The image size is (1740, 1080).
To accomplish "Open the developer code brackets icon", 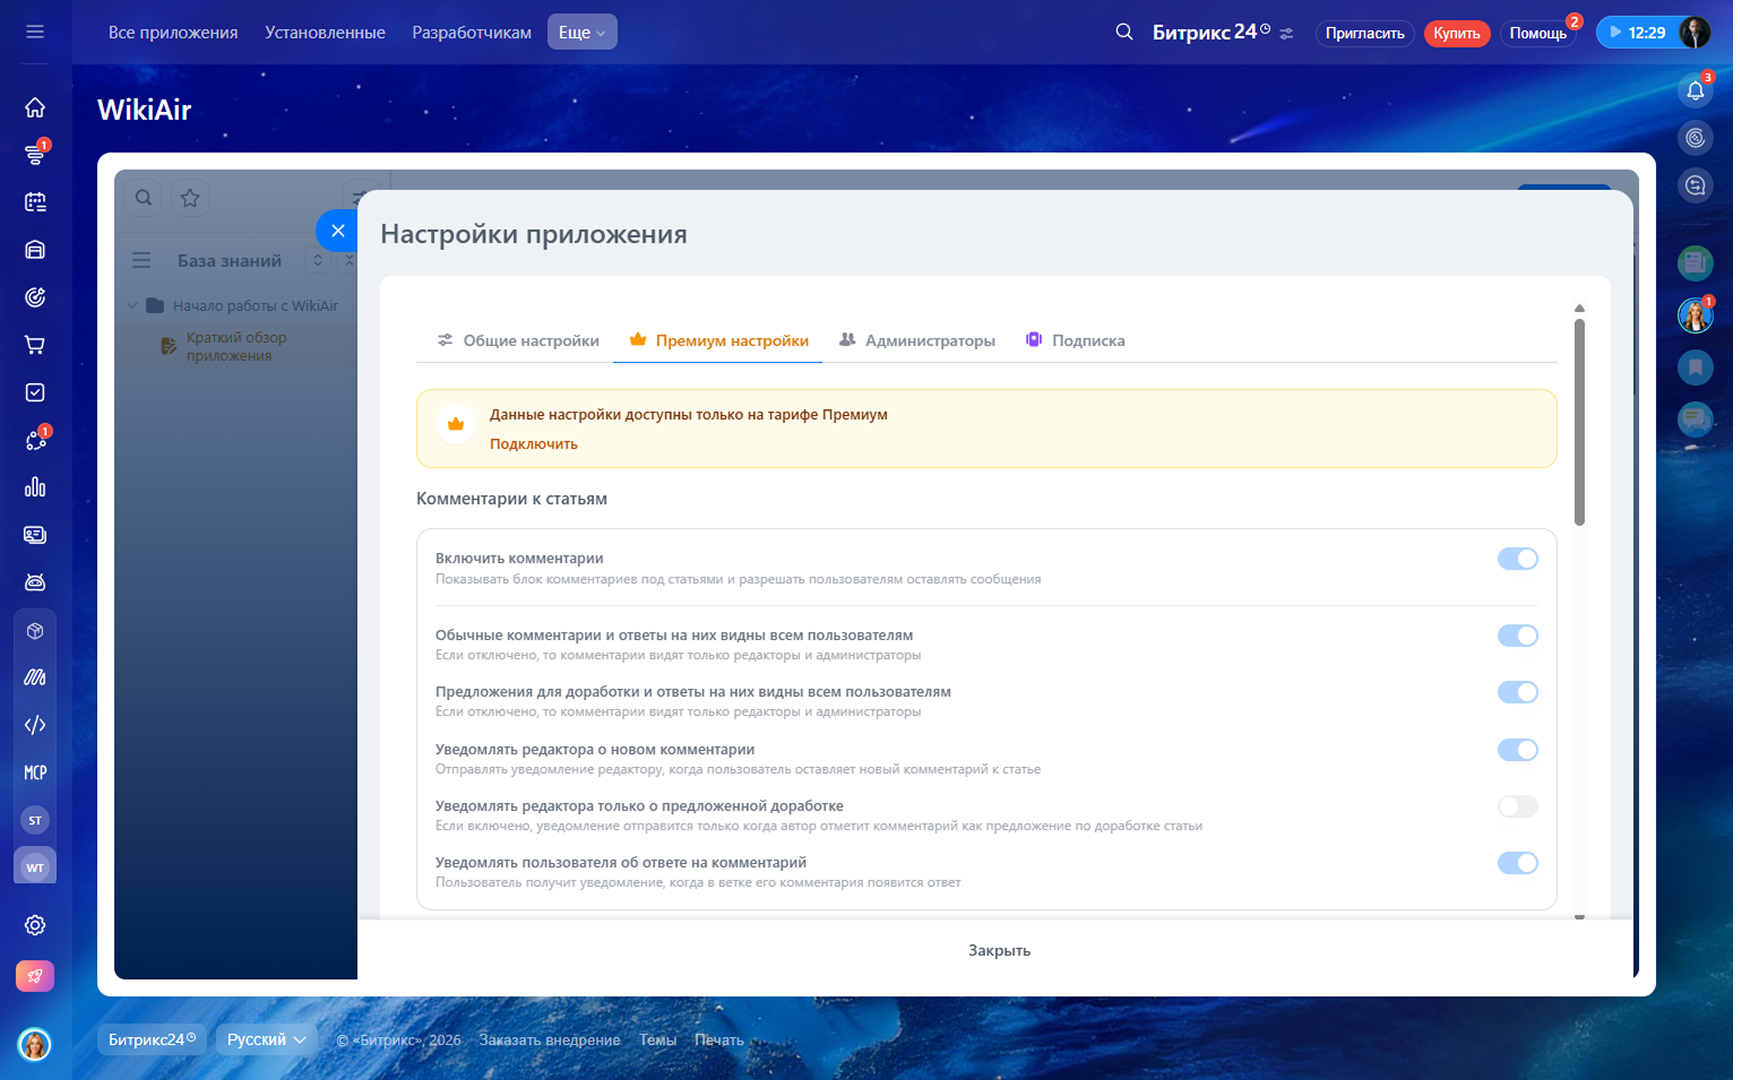I will click(35, 725).
